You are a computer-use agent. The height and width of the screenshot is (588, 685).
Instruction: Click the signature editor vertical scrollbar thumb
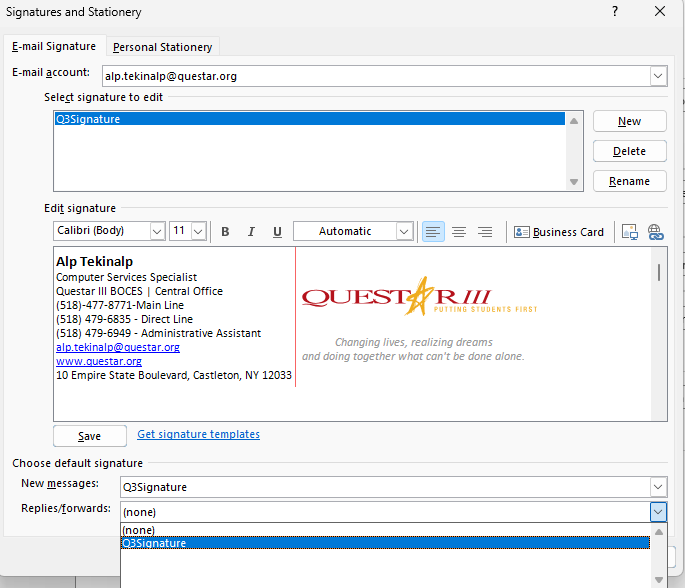[x=659, y=272]
